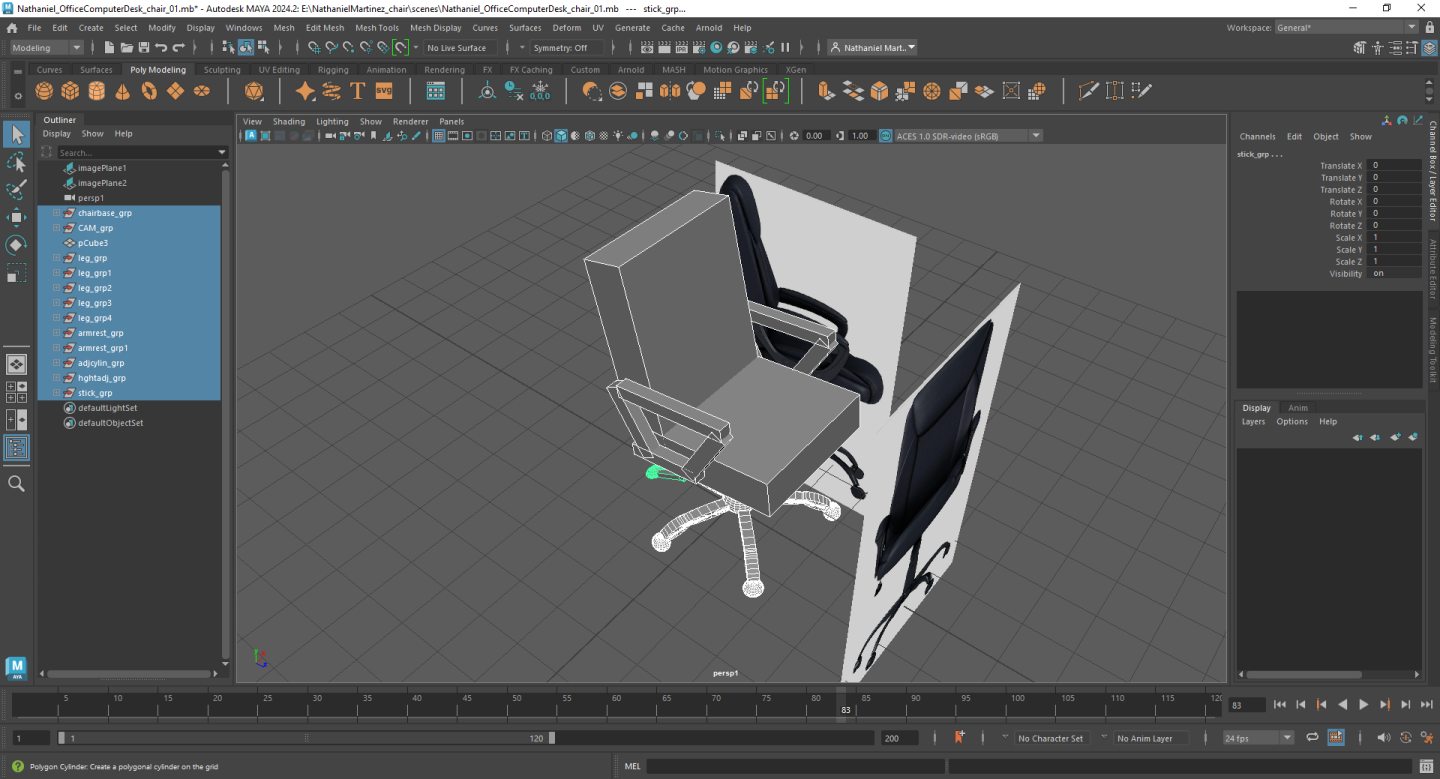Click the SVG import shelf icon

384,91
